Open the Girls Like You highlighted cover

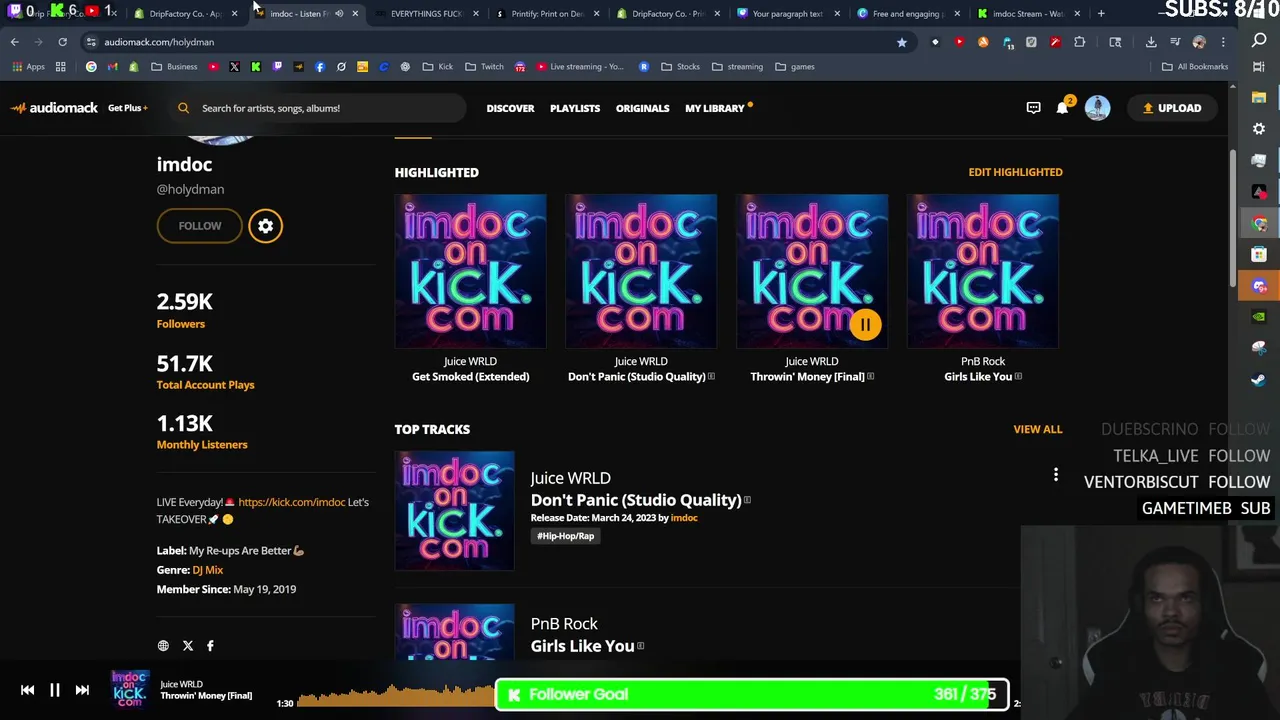pos(983,271)
